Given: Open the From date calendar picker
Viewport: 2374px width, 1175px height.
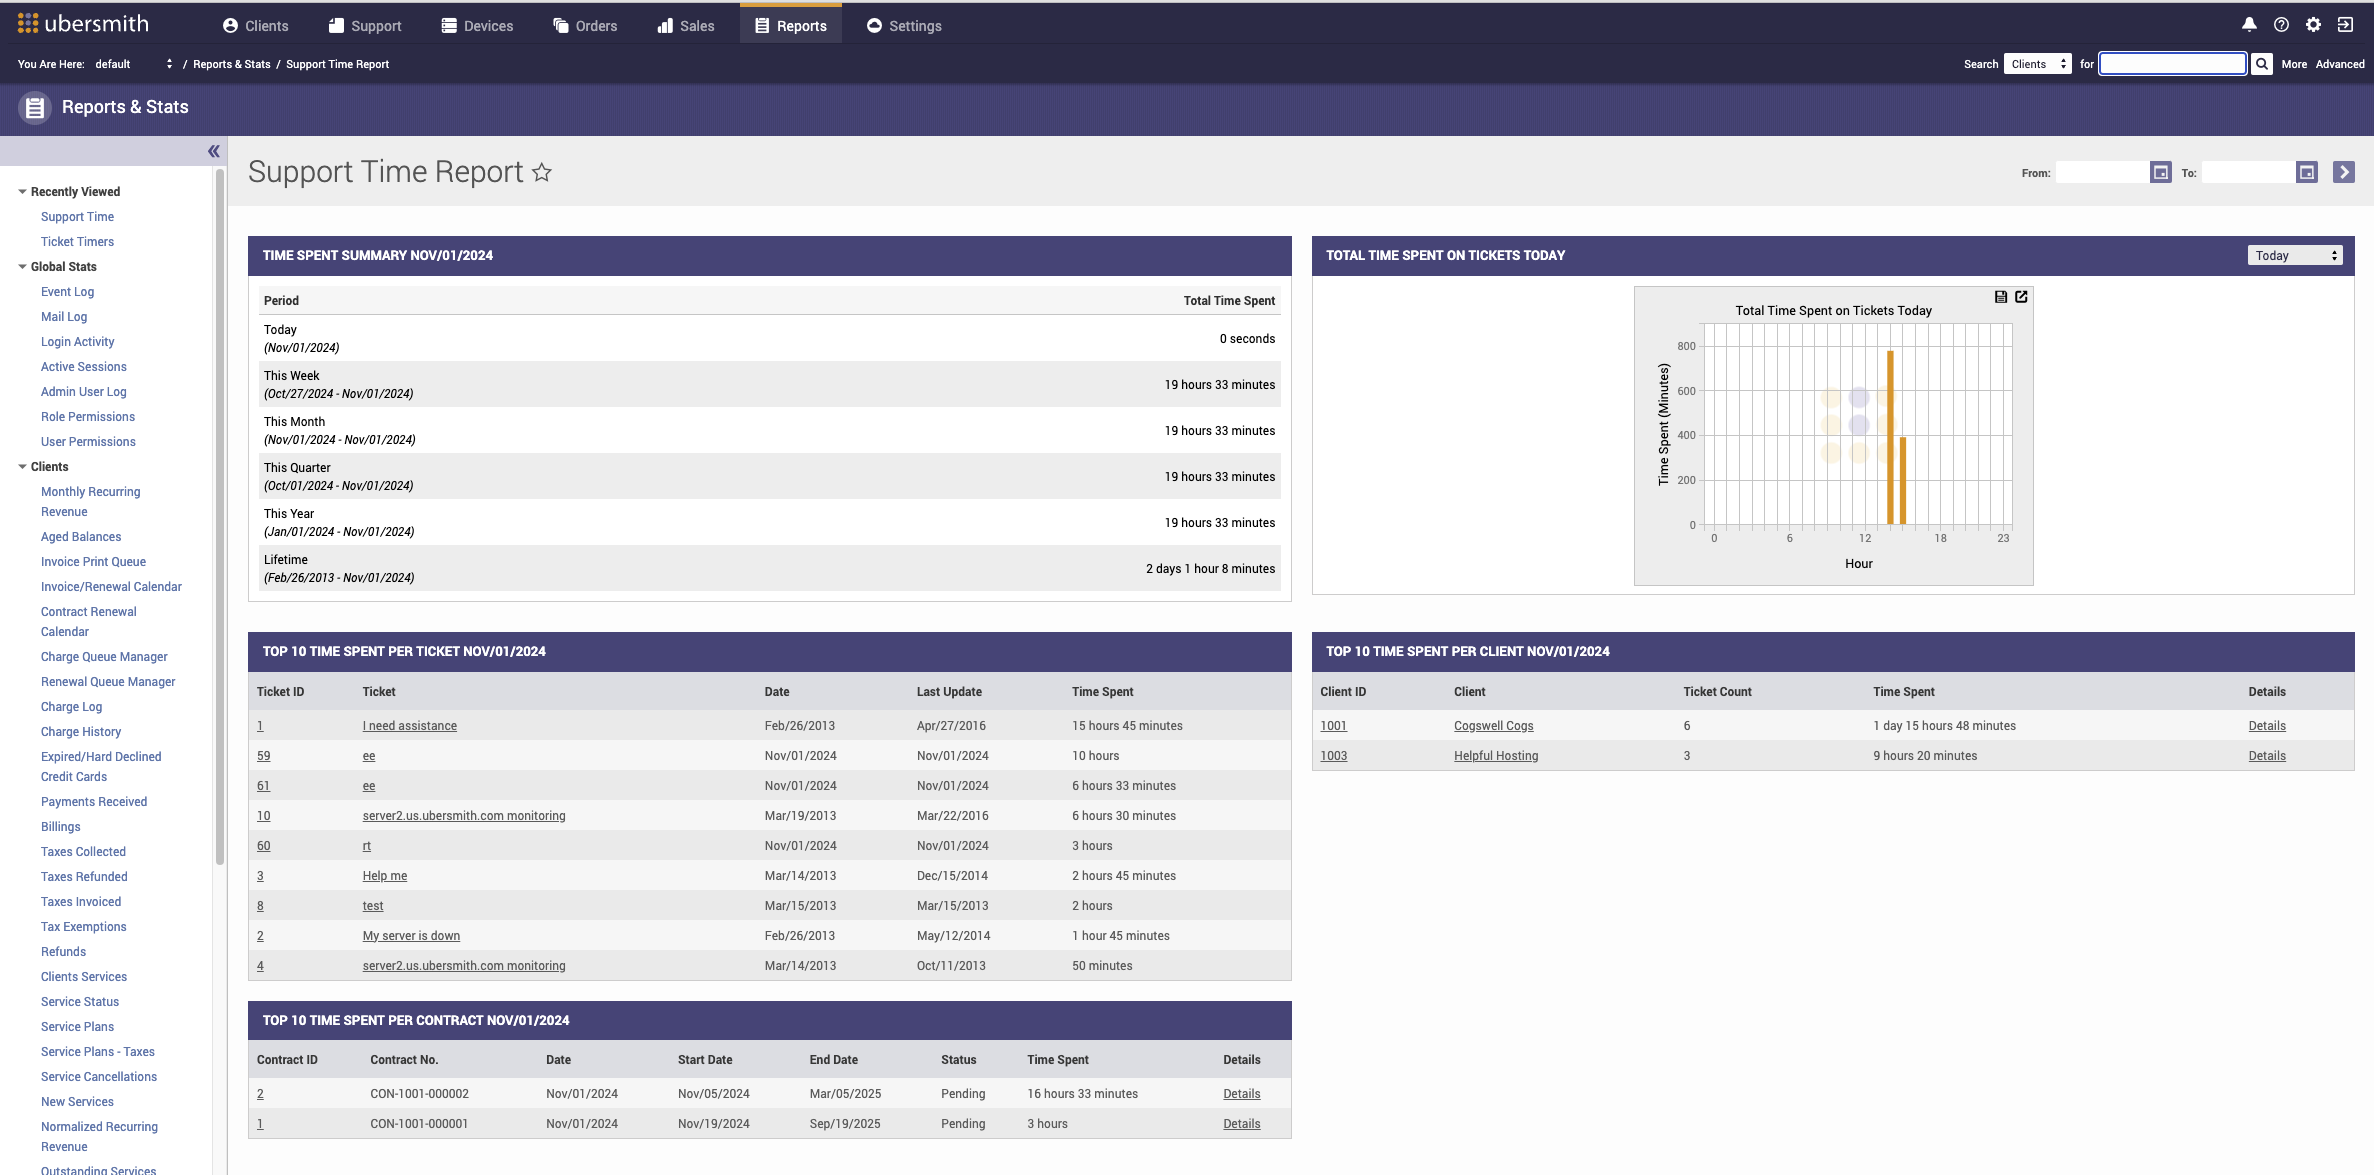Looking at the screenshot, I should tap(2160, 173).
